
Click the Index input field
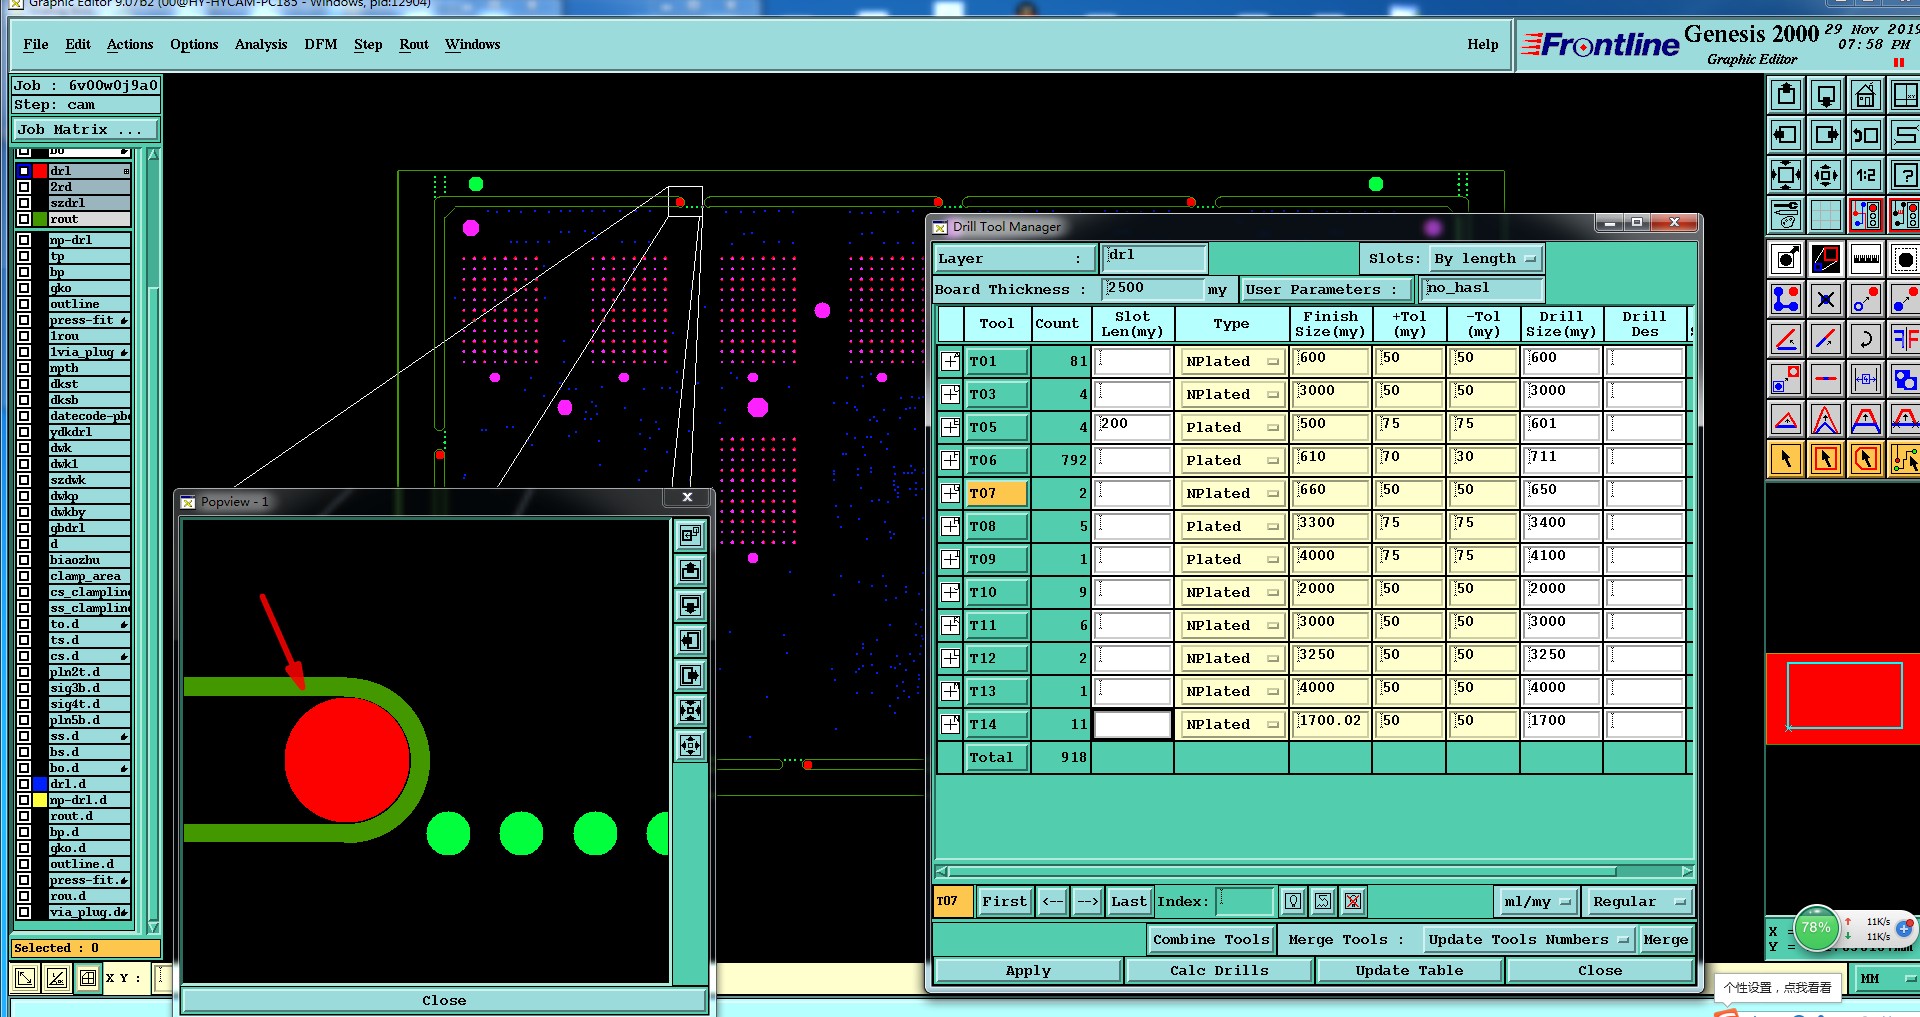tap(1244, 901)
